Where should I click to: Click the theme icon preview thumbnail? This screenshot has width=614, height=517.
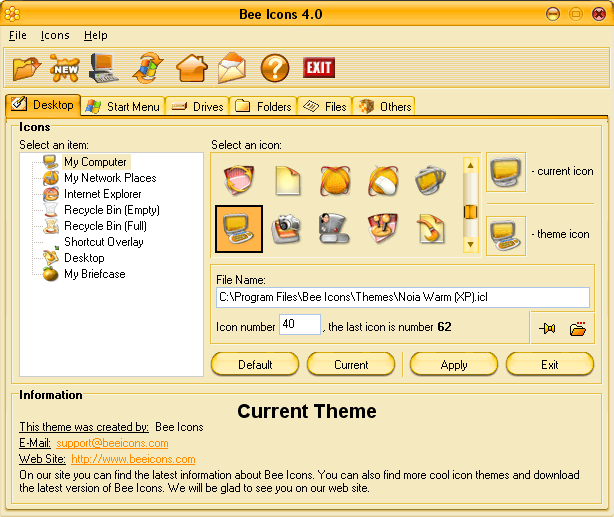tap(506, 236)
